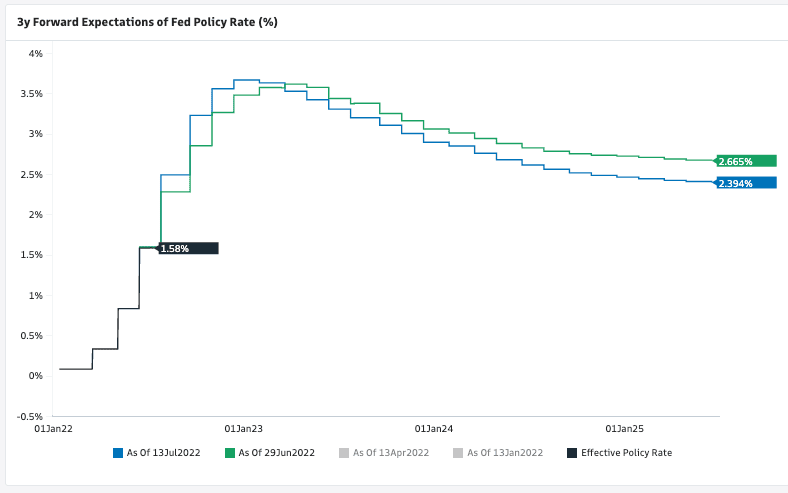
Task: Click the 01Jan22 x-axis label
Action: click(52, 428)
